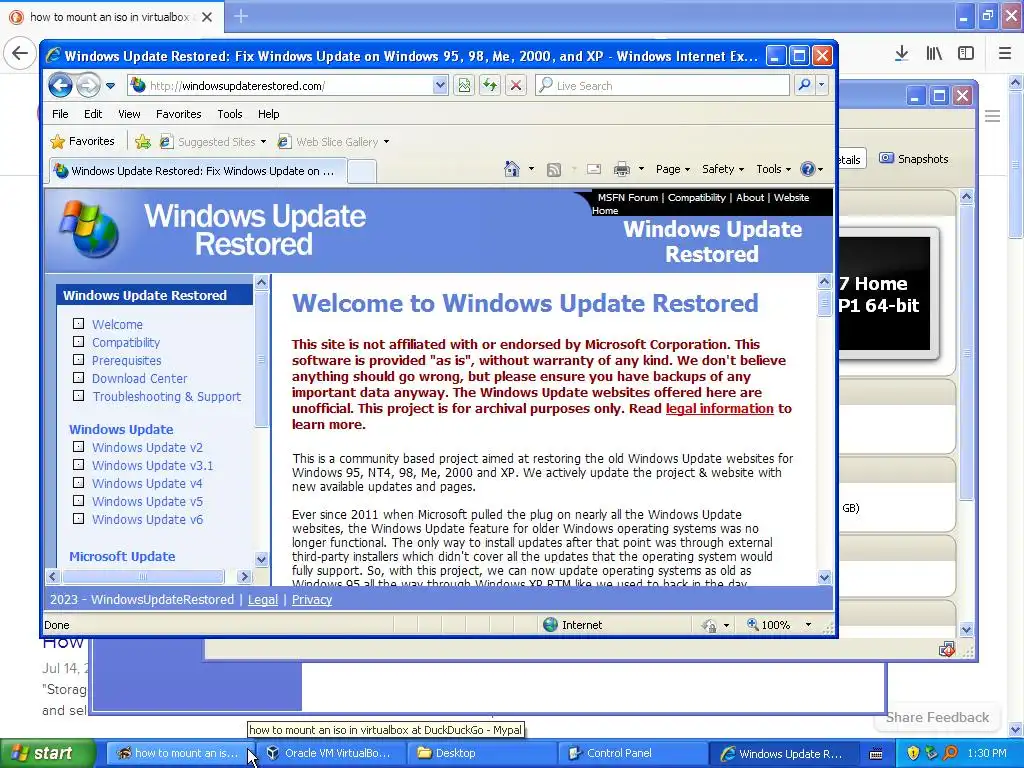This screenshot has height=768, width=1024.
Task: Click the Live Search magnifier button
Action: 805,85
